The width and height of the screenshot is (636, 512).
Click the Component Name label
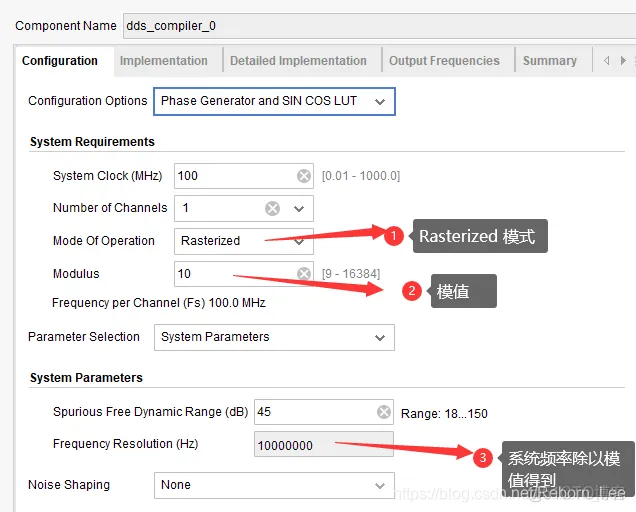[66, 26]
